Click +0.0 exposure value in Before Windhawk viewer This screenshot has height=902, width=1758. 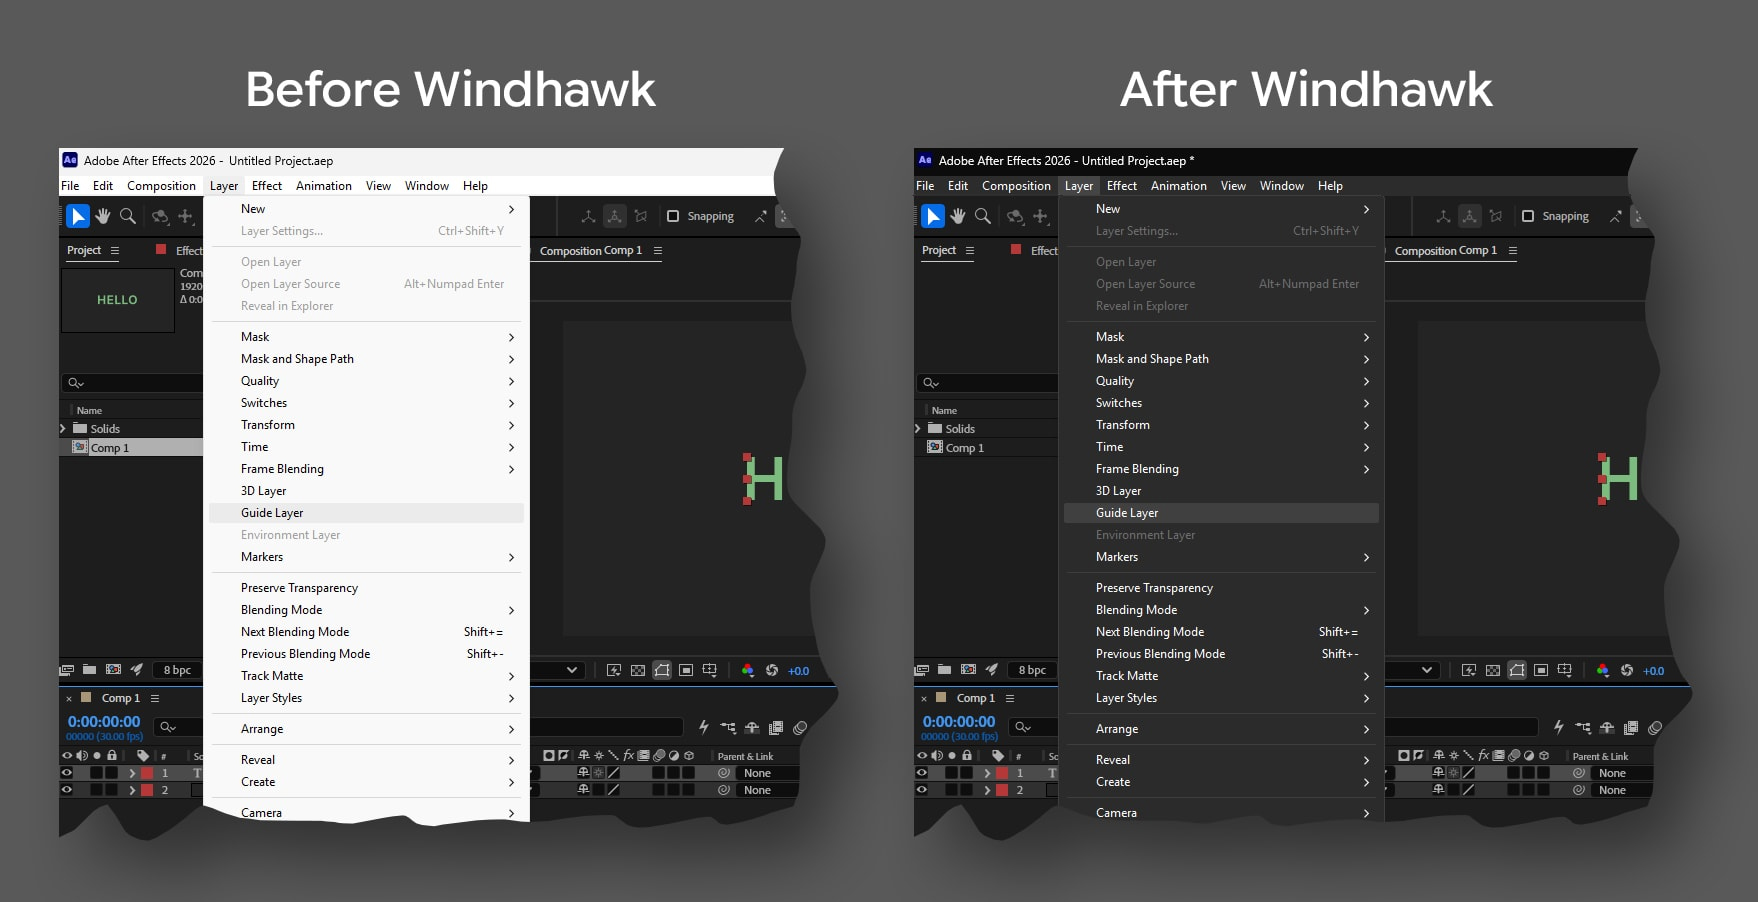point(798,671)
